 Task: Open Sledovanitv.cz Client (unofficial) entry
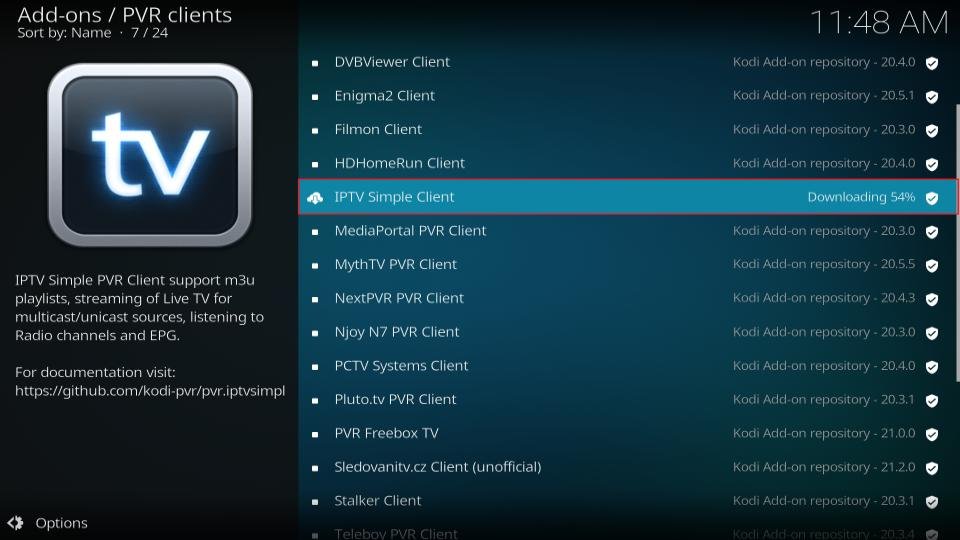click(x=627, y=467)
